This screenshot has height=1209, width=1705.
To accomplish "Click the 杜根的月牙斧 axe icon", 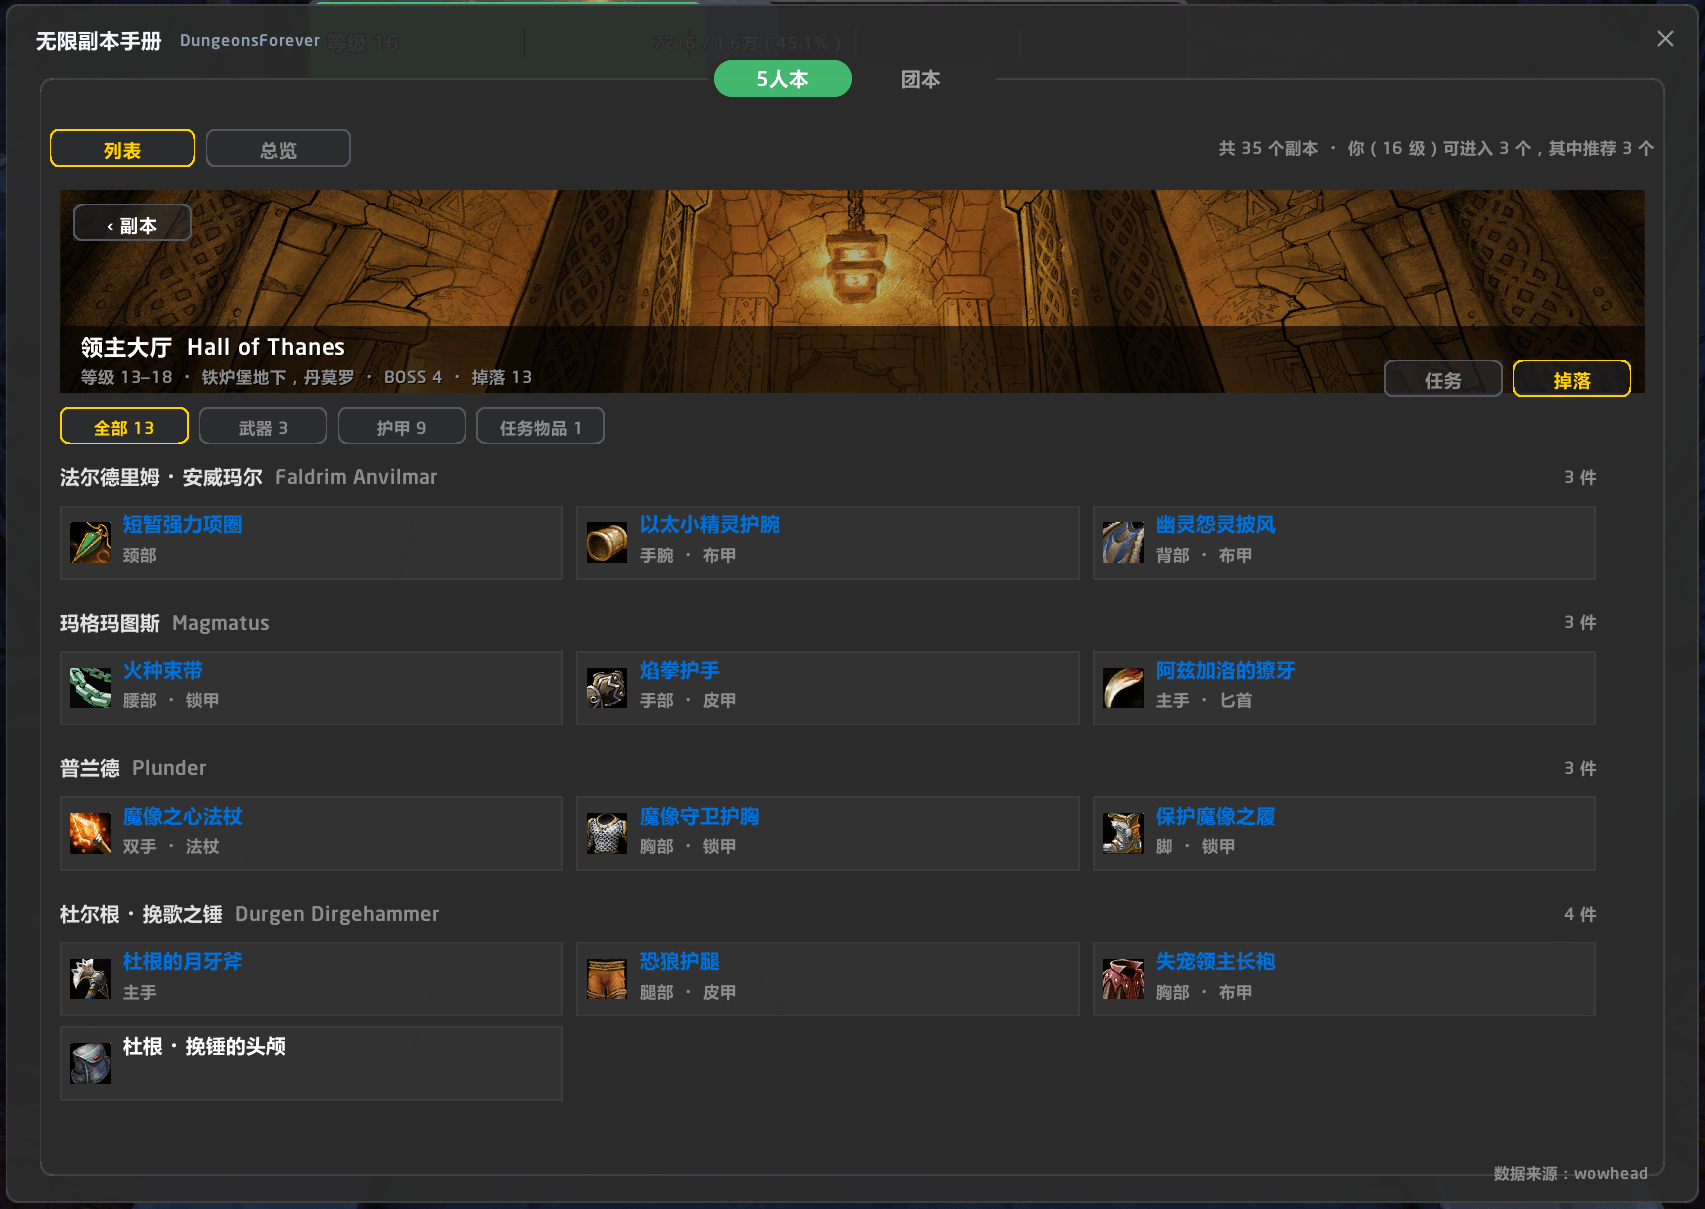I will tap(90, 980).
